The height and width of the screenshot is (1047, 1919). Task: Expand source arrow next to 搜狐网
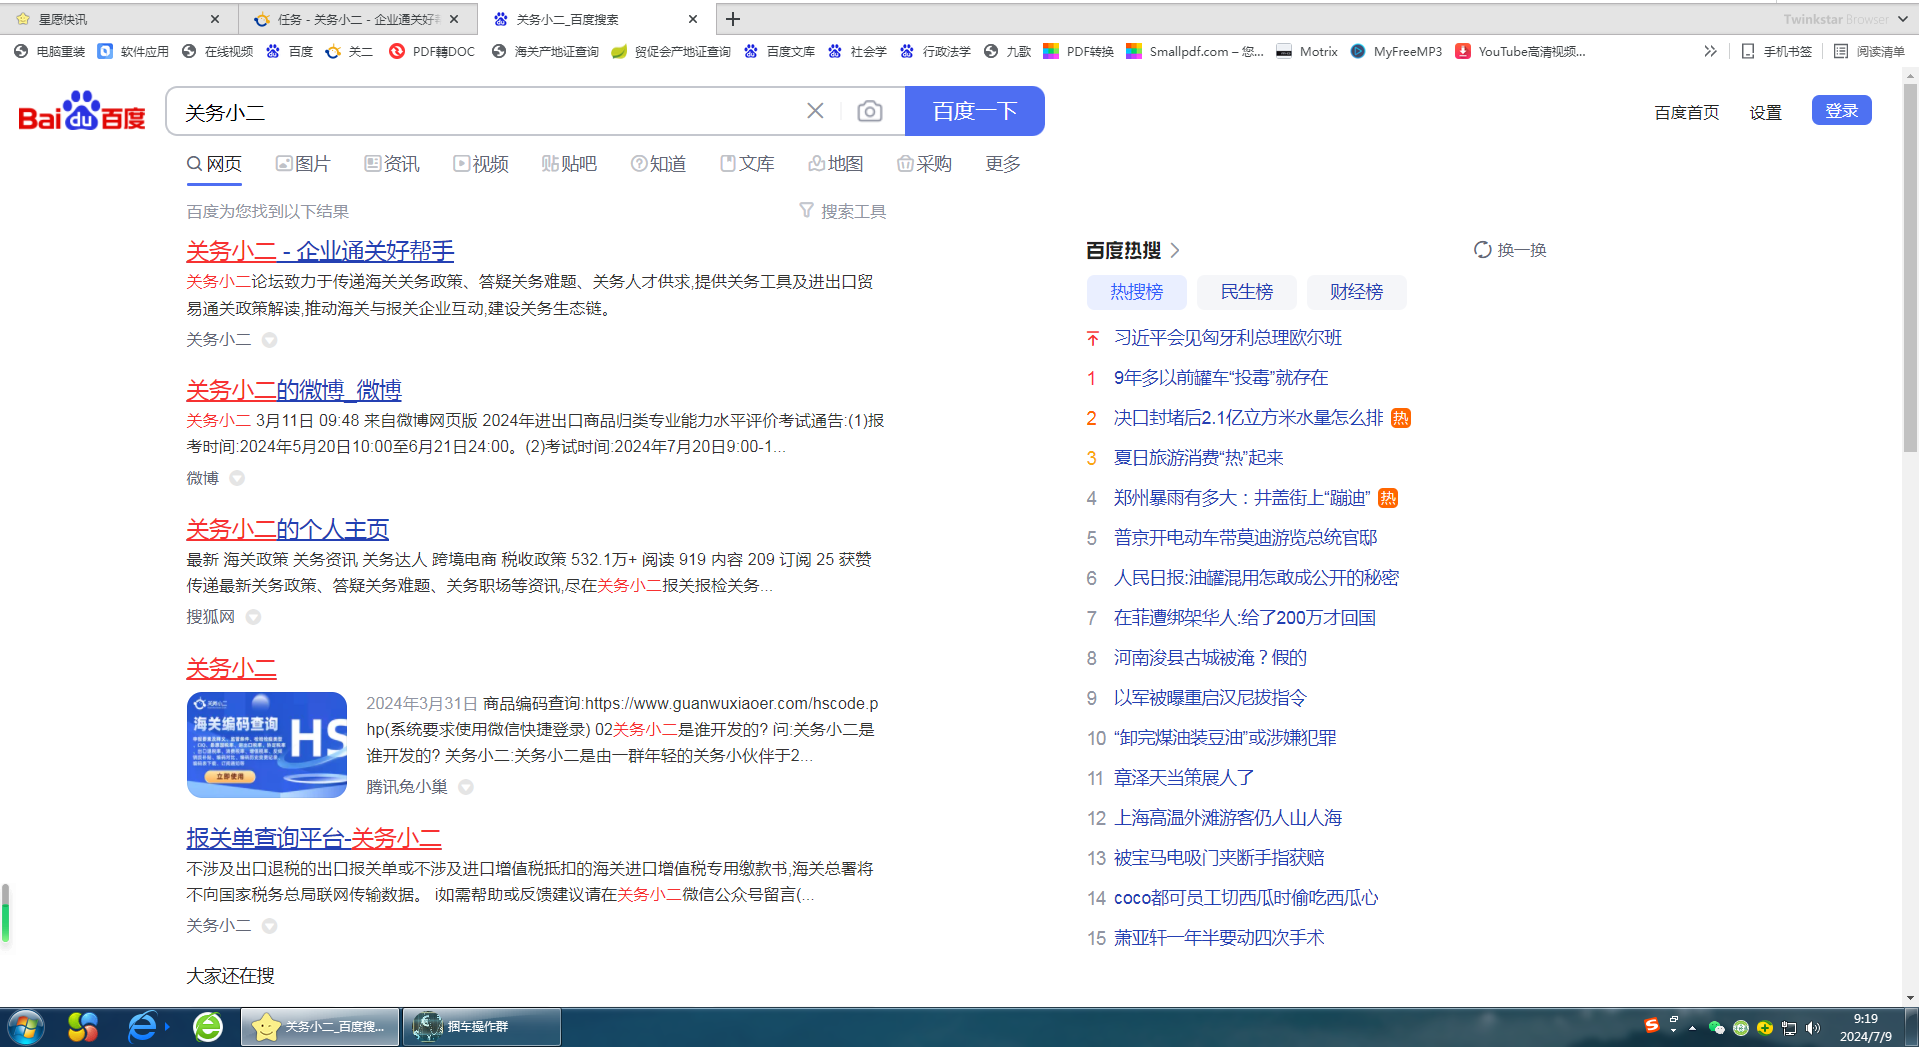click(253, 617)
